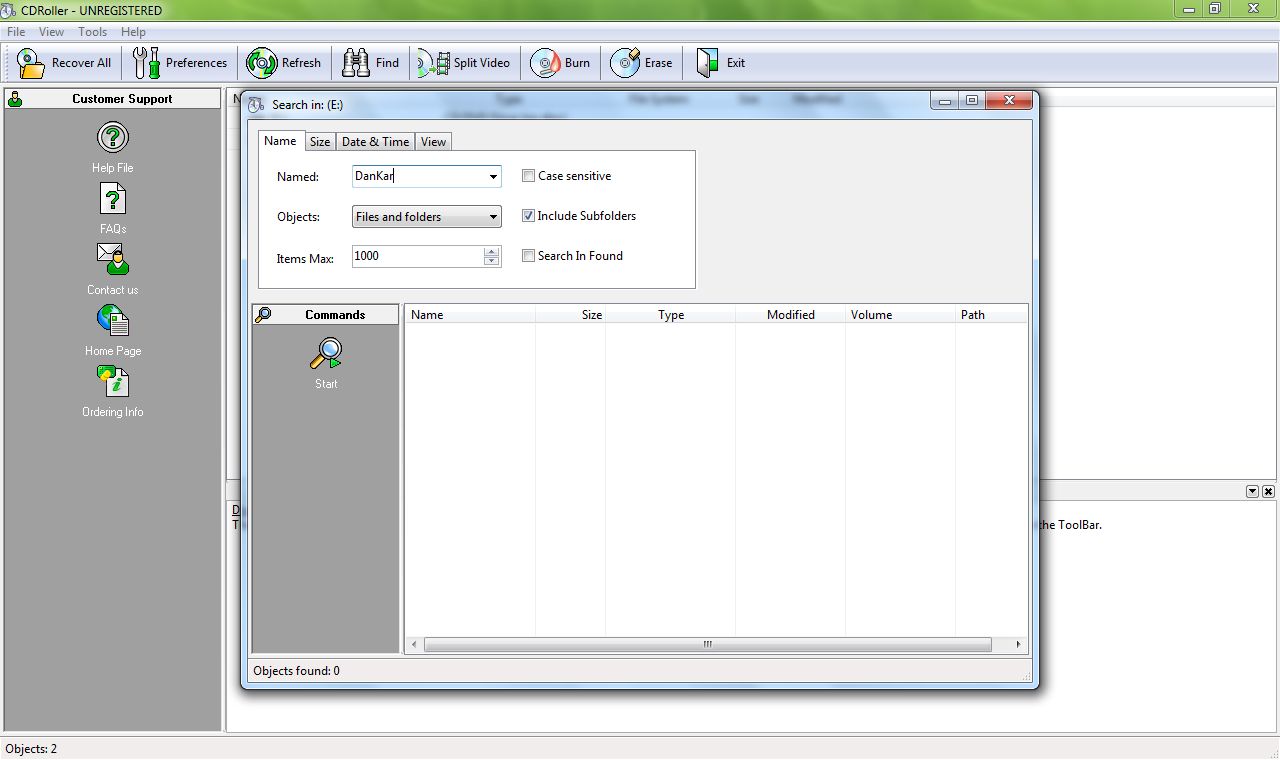The width and height of the screenshot is (1280, 760).
Task: Click 'Objects found: 0' status text
Action: click(x=296, y=671)
